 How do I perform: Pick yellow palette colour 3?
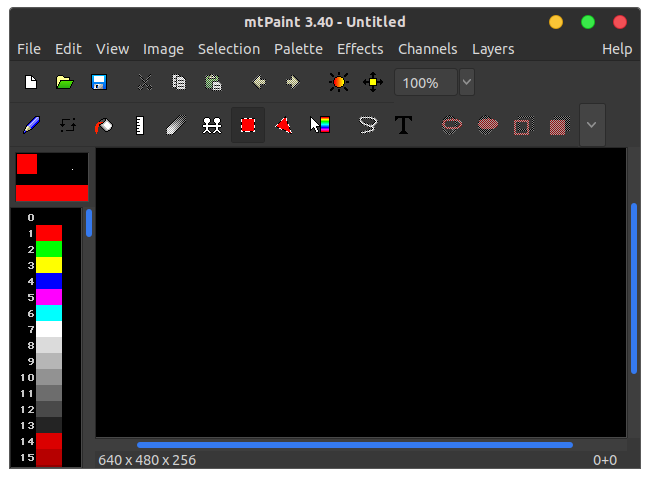(x=49, y=265)
